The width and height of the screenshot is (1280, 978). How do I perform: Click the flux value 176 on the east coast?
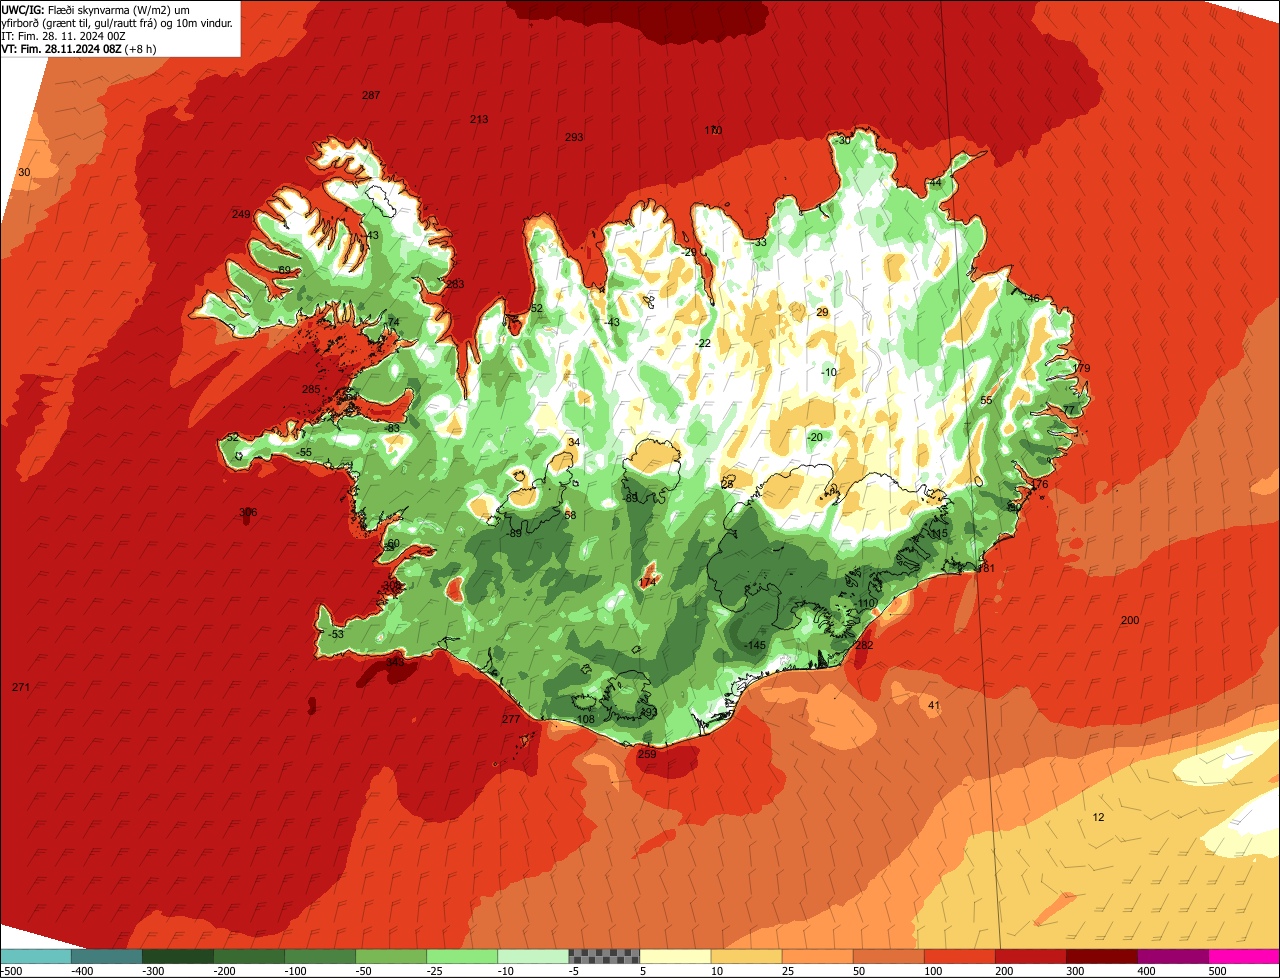1040,484
